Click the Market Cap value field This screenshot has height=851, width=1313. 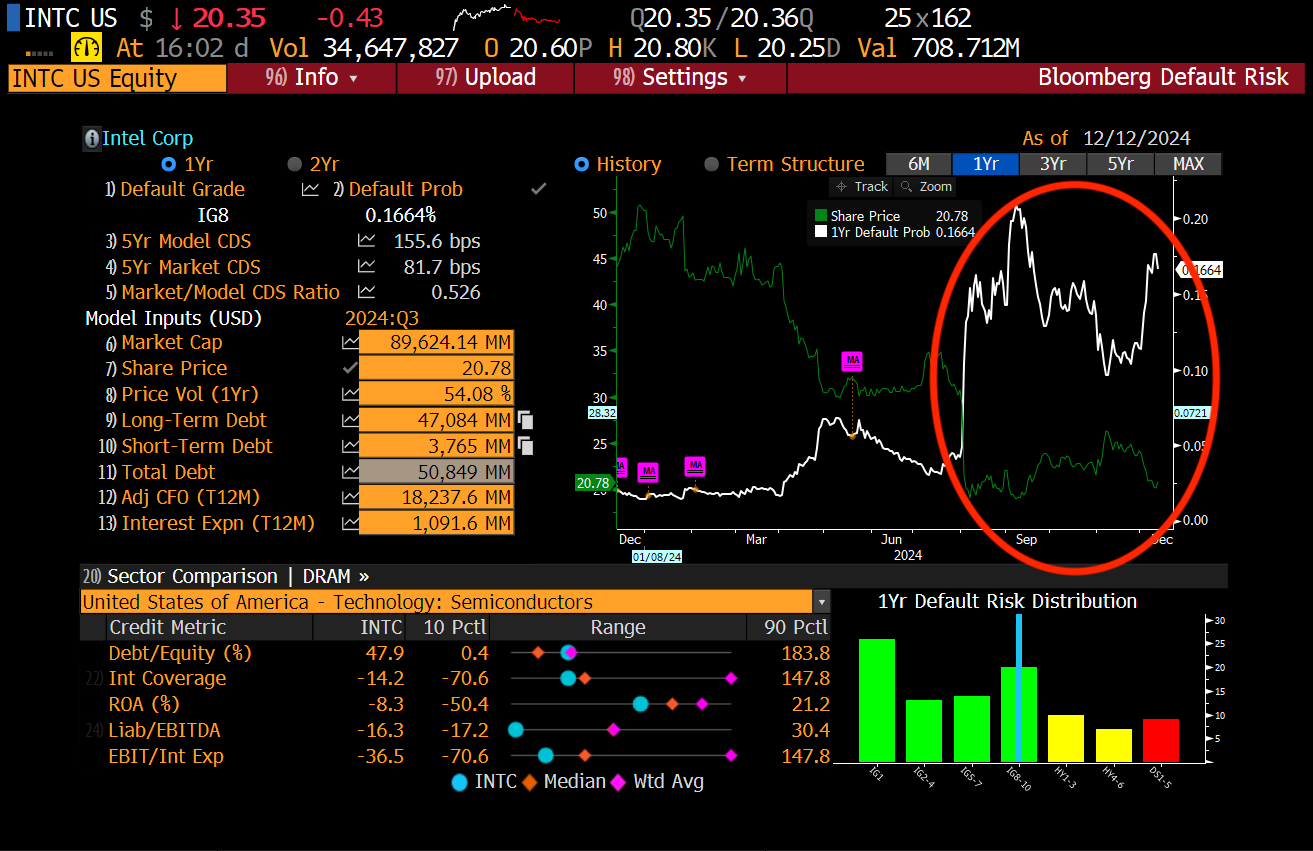click(x=436, y=343)
